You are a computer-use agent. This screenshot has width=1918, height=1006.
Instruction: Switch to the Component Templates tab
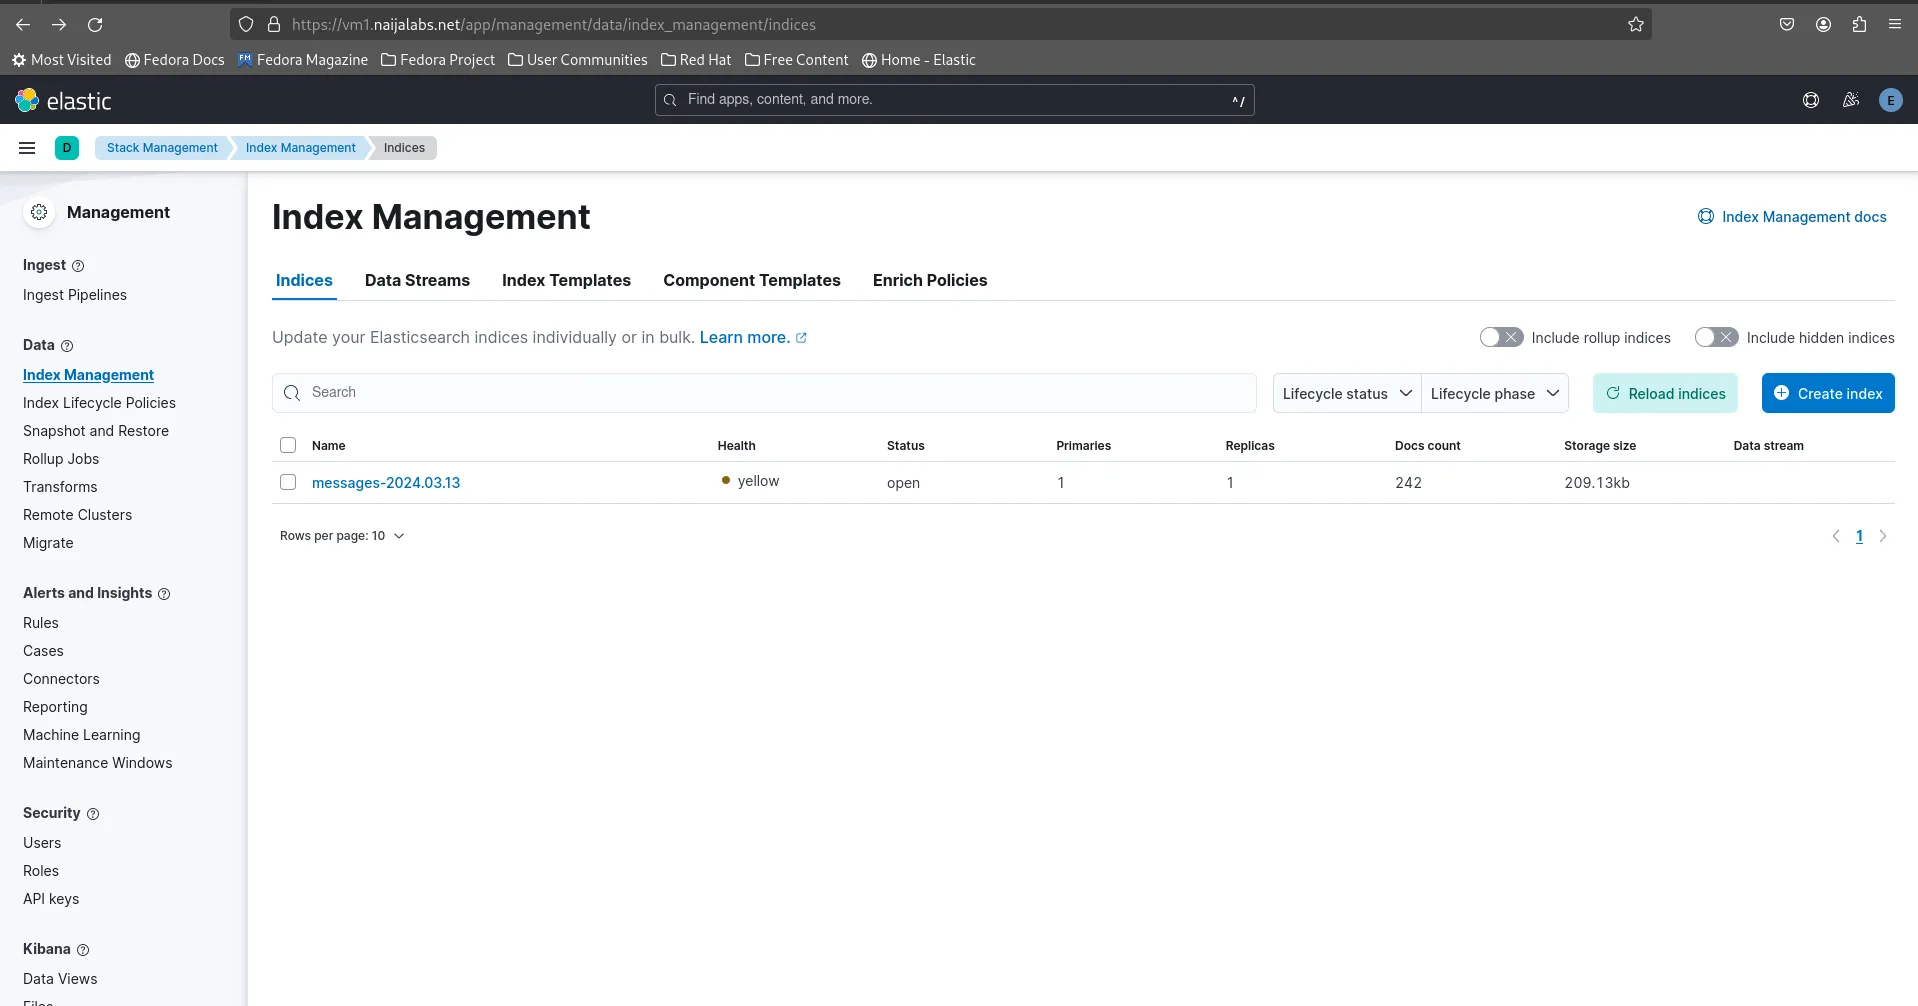coord(752,280)
